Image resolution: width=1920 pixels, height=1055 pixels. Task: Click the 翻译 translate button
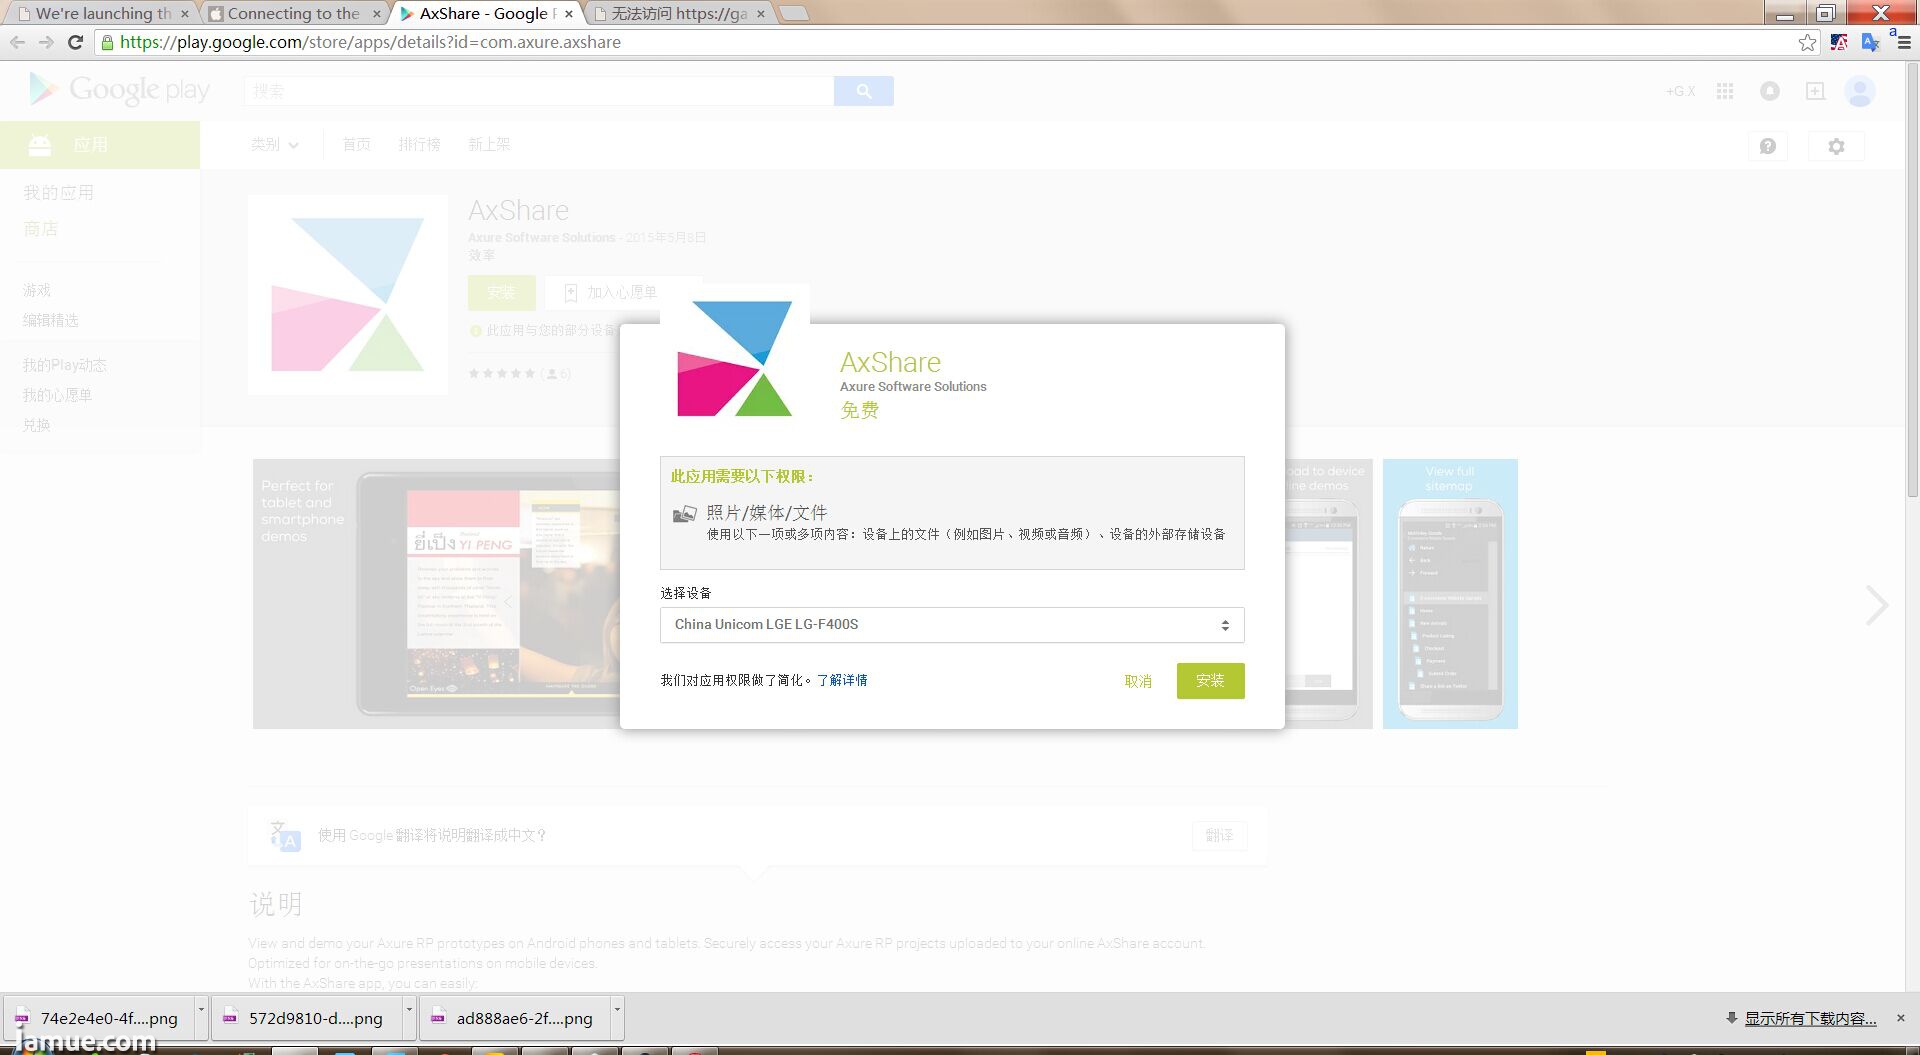pyautogui.click(x=1219, y=835)
